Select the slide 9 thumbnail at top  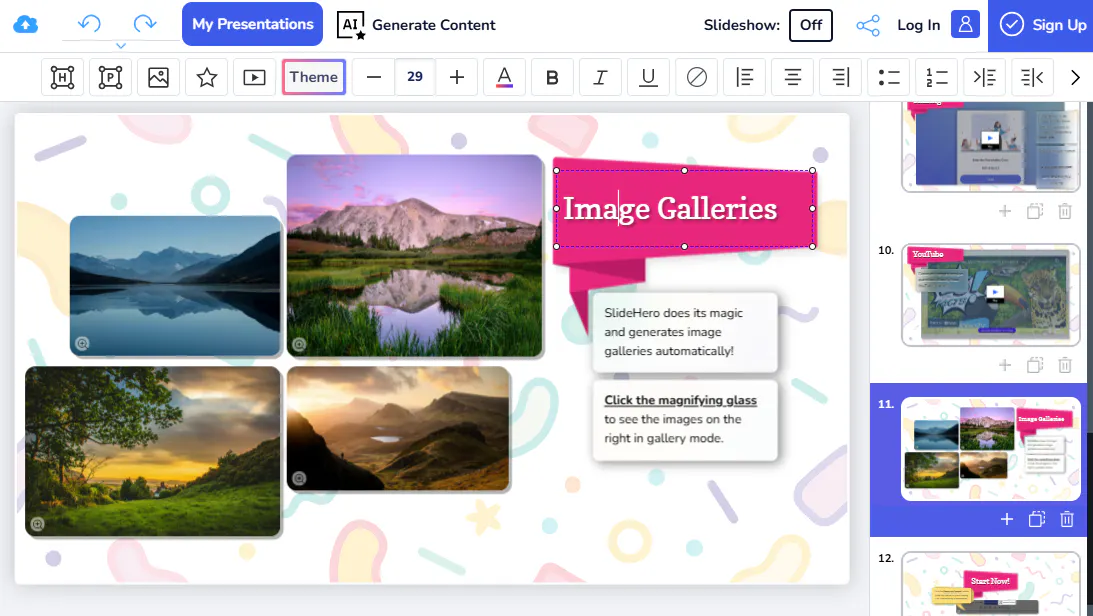(991, 146)
